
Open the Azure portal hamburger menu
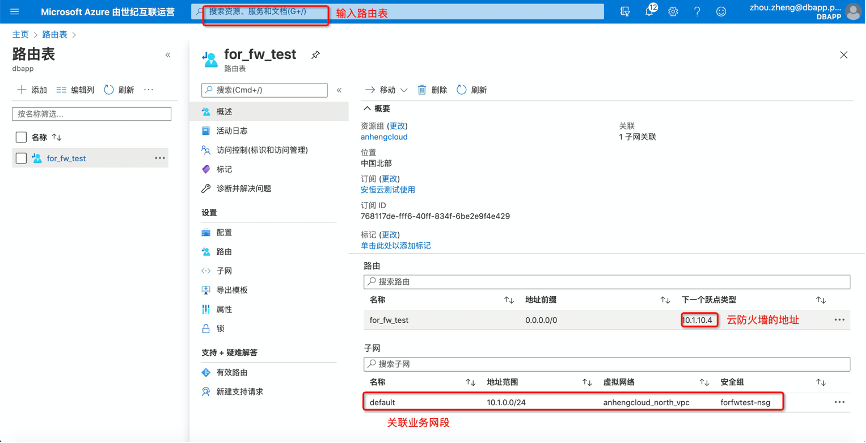pyautogui.click(x=14, y=11)
